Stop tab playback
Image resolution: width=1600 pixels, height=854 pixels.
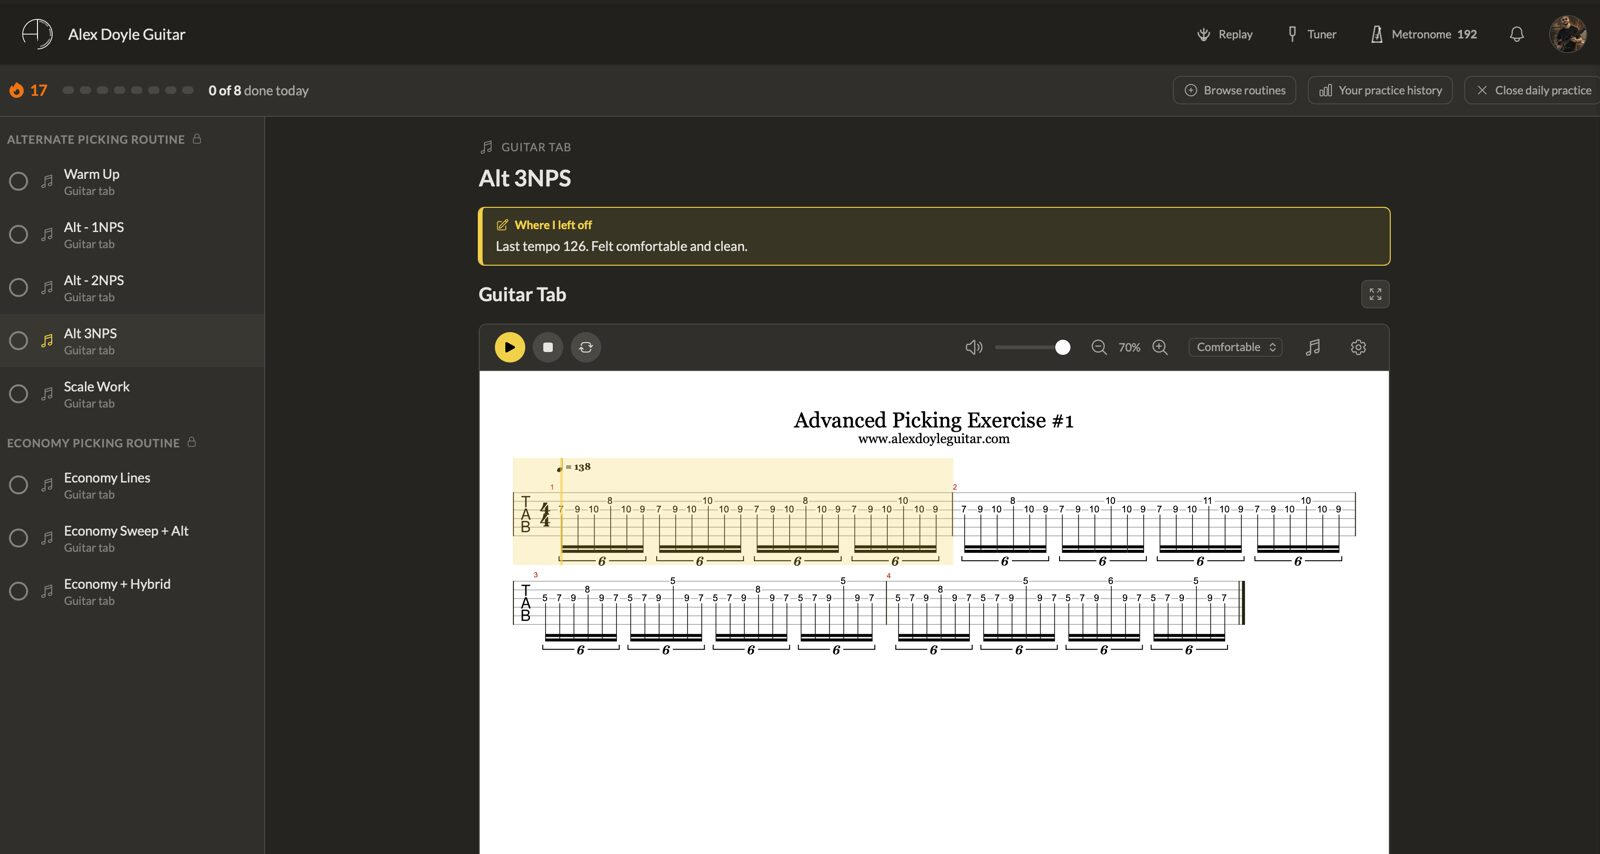tap(548, 347)
